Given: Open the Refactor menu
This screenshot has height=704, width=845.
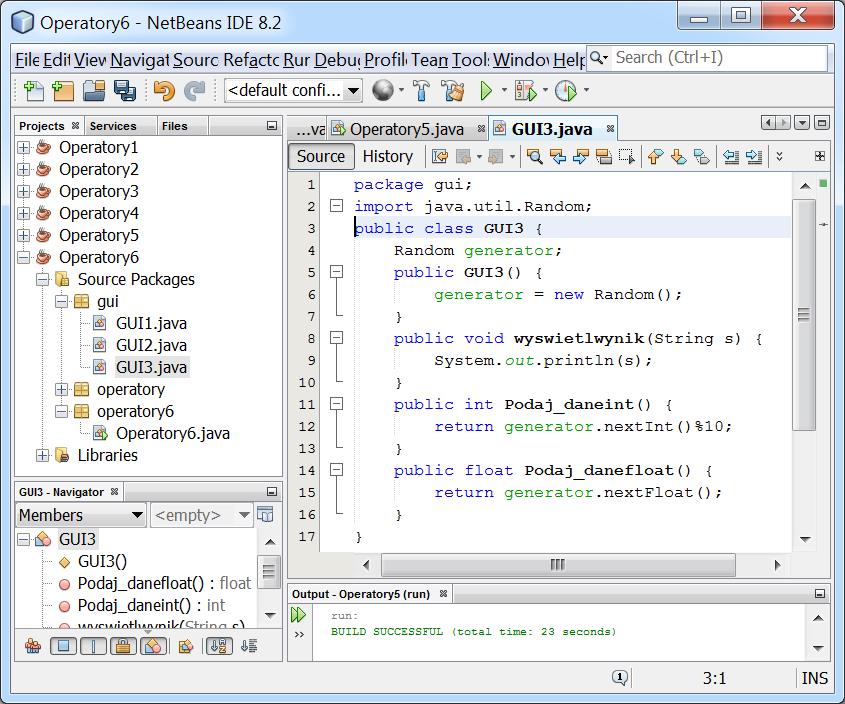Looking at the screenshot, I should [251, 59].
